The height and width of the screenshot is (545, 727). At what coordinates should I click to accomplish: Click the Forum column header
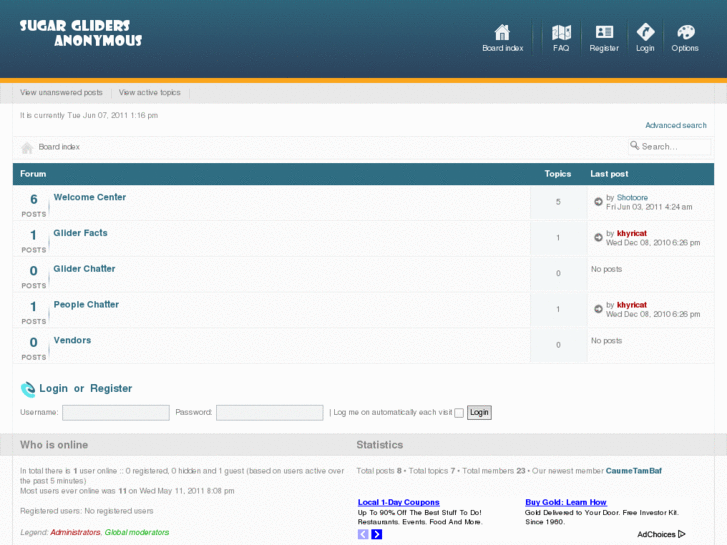pos(33,173)
